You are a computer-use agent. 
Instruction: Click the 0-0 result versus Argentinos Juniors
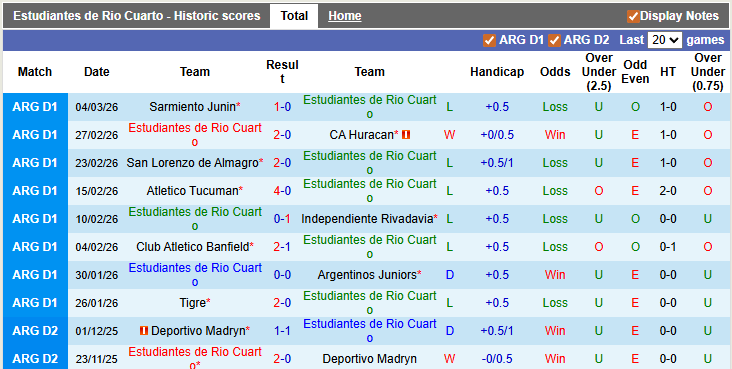click(x=282, y=275)
